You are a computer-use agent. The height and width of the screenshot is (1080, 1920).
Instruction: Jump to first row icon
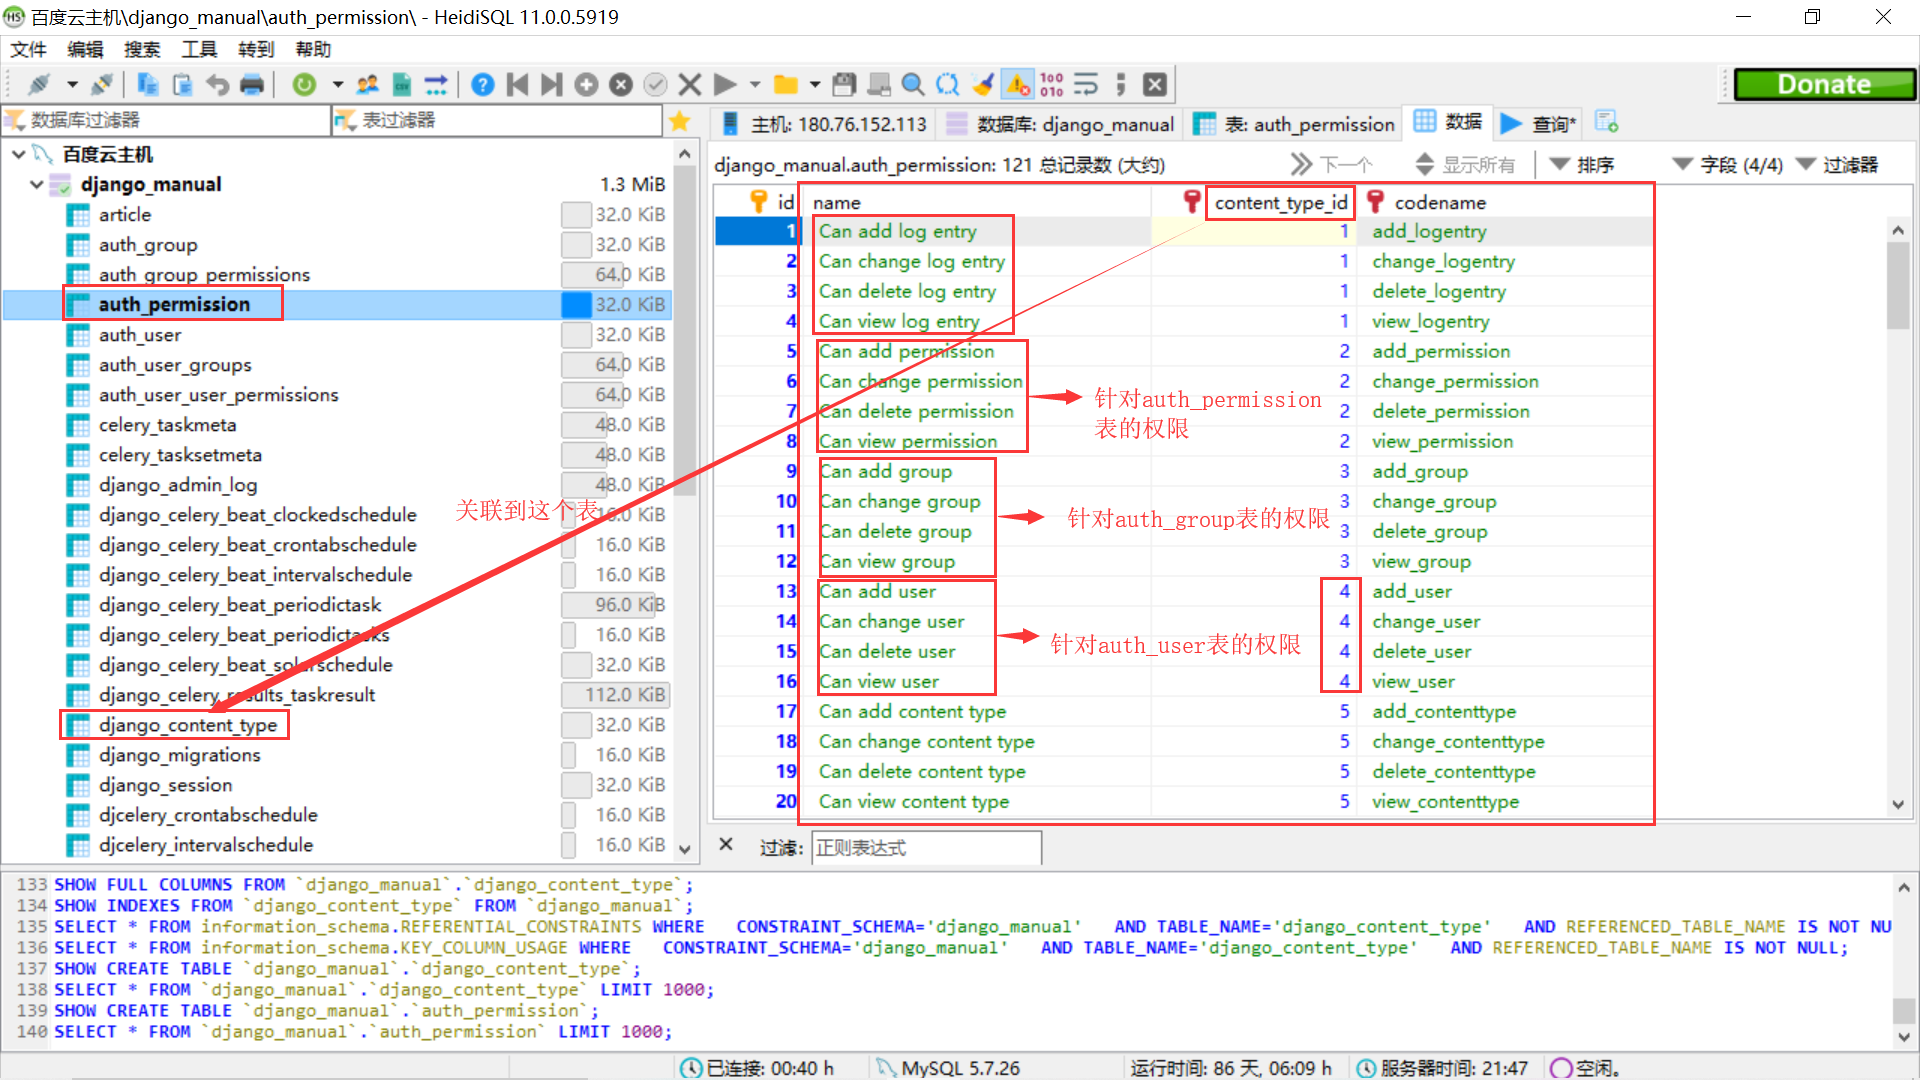point(517,85)
